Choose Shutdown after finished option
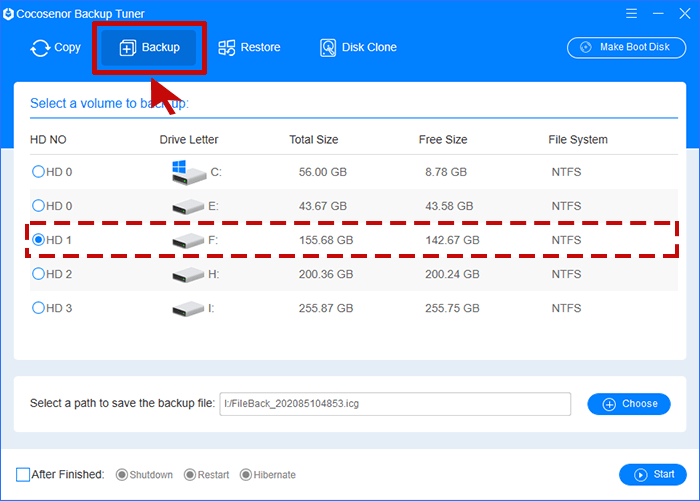The width and height of the screenshot is (700, 501). [121, 475]
